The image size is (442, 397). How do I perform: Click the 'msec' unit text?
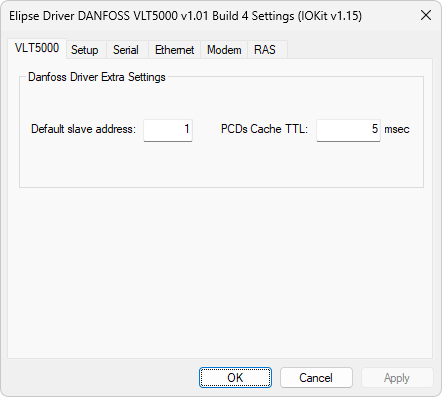397,129
